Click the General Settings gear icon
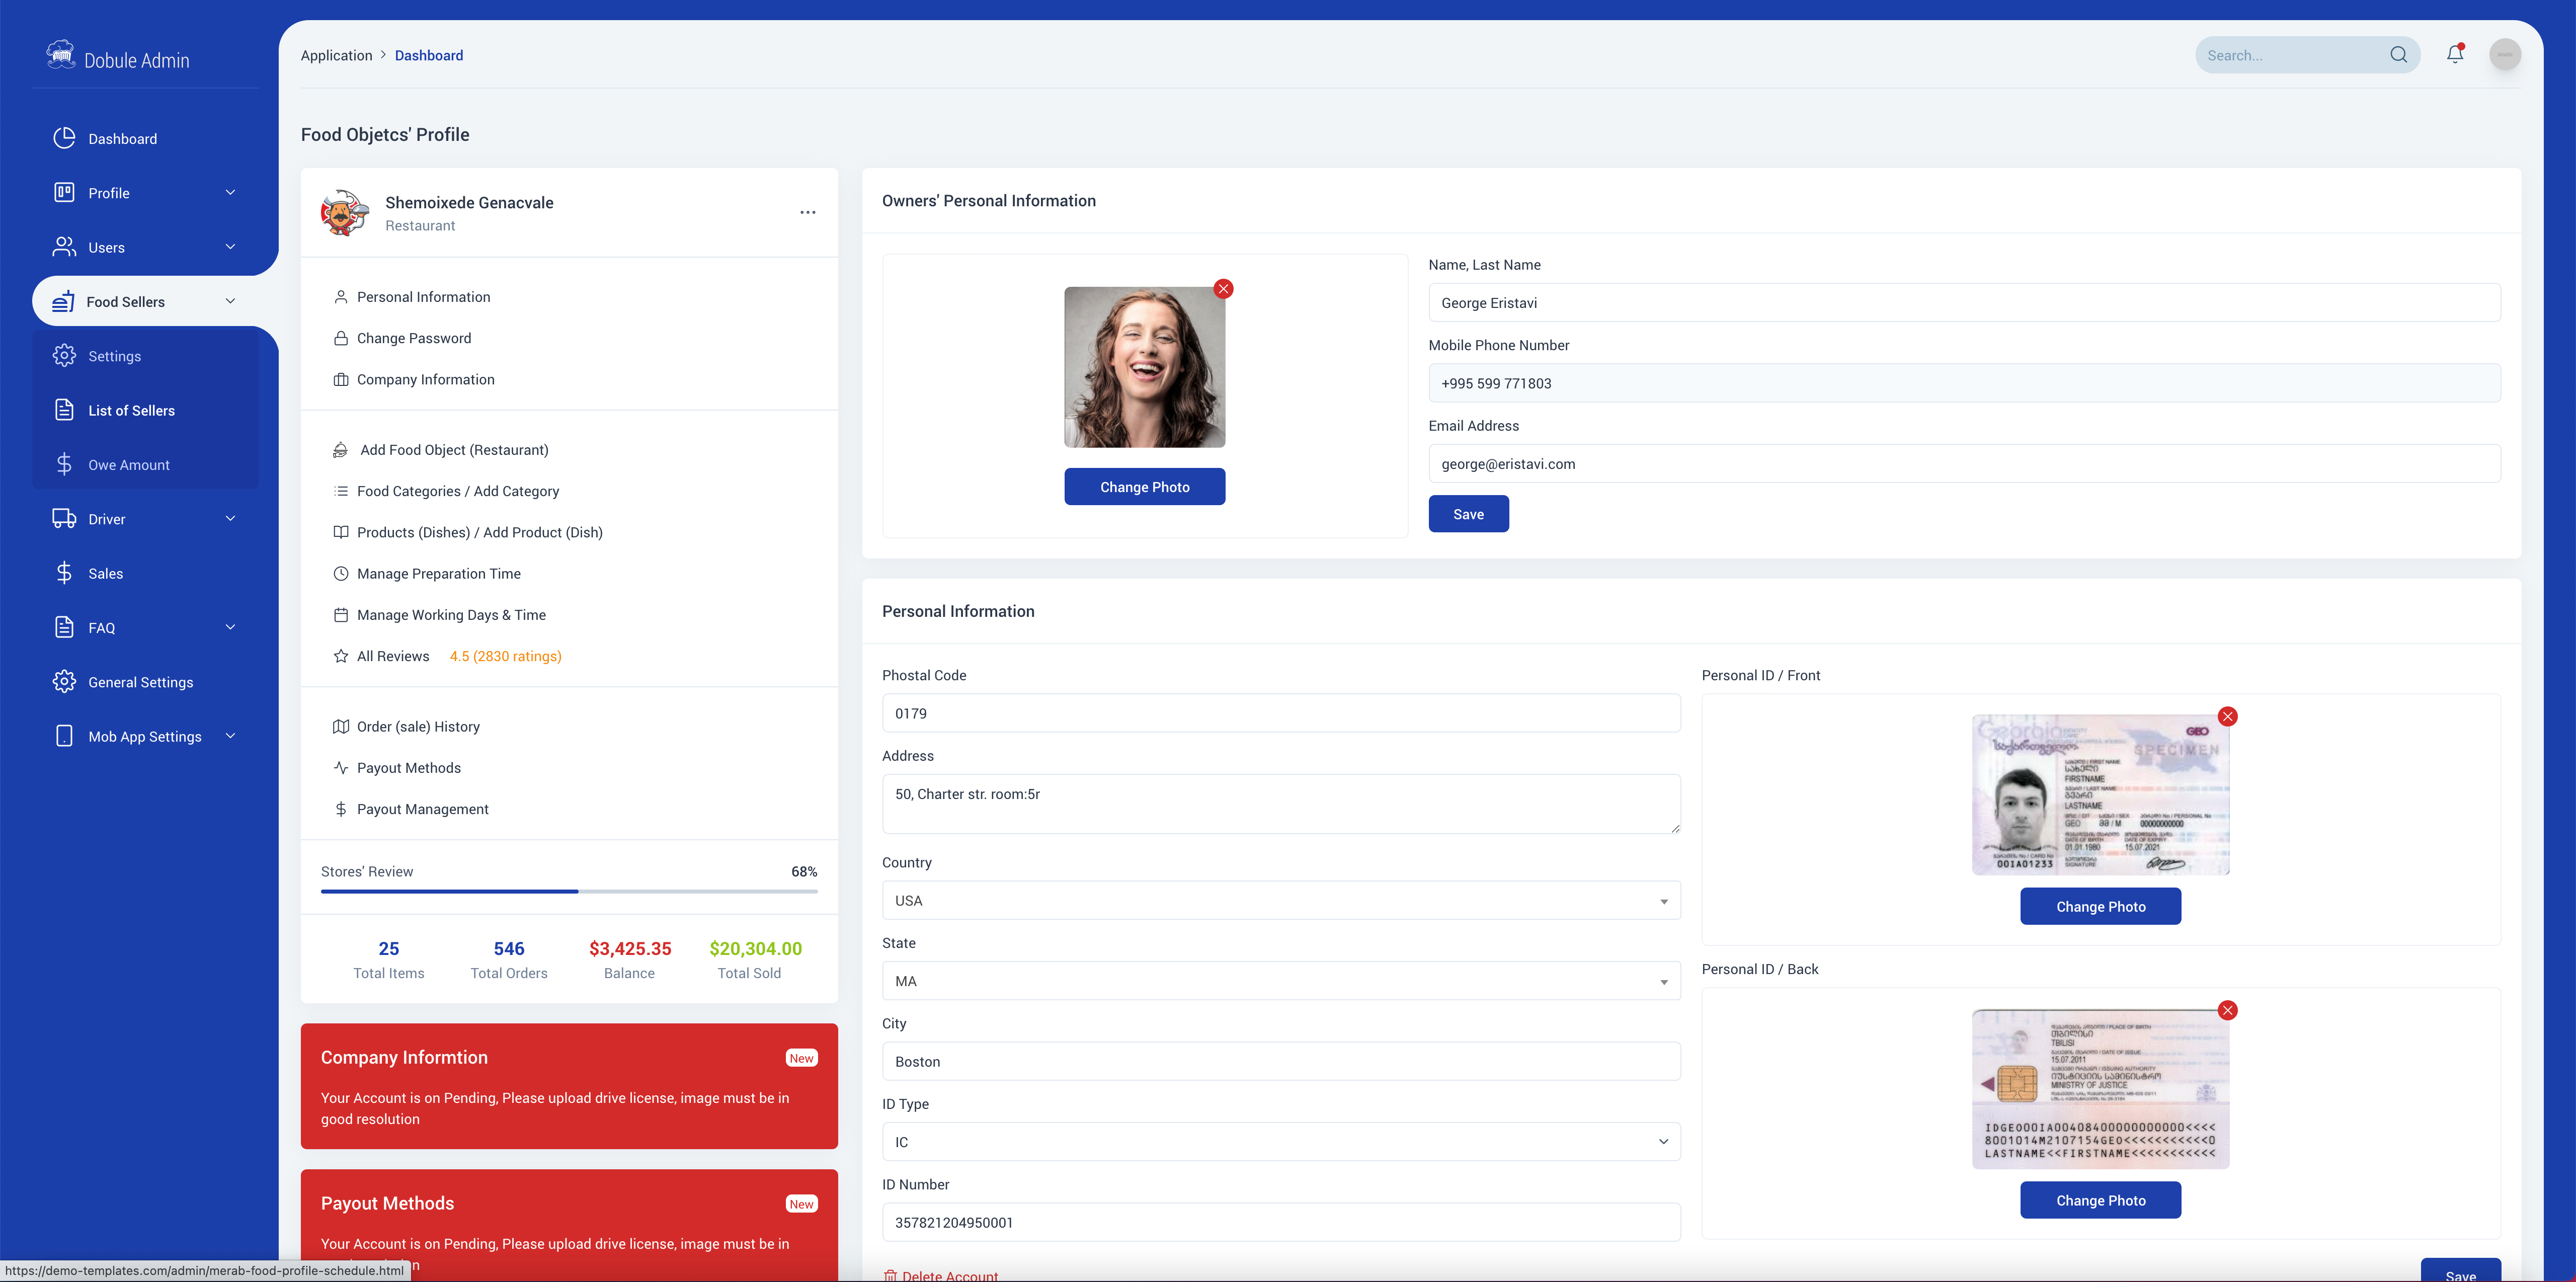2576x1282 pixels. tap(64, 681)
